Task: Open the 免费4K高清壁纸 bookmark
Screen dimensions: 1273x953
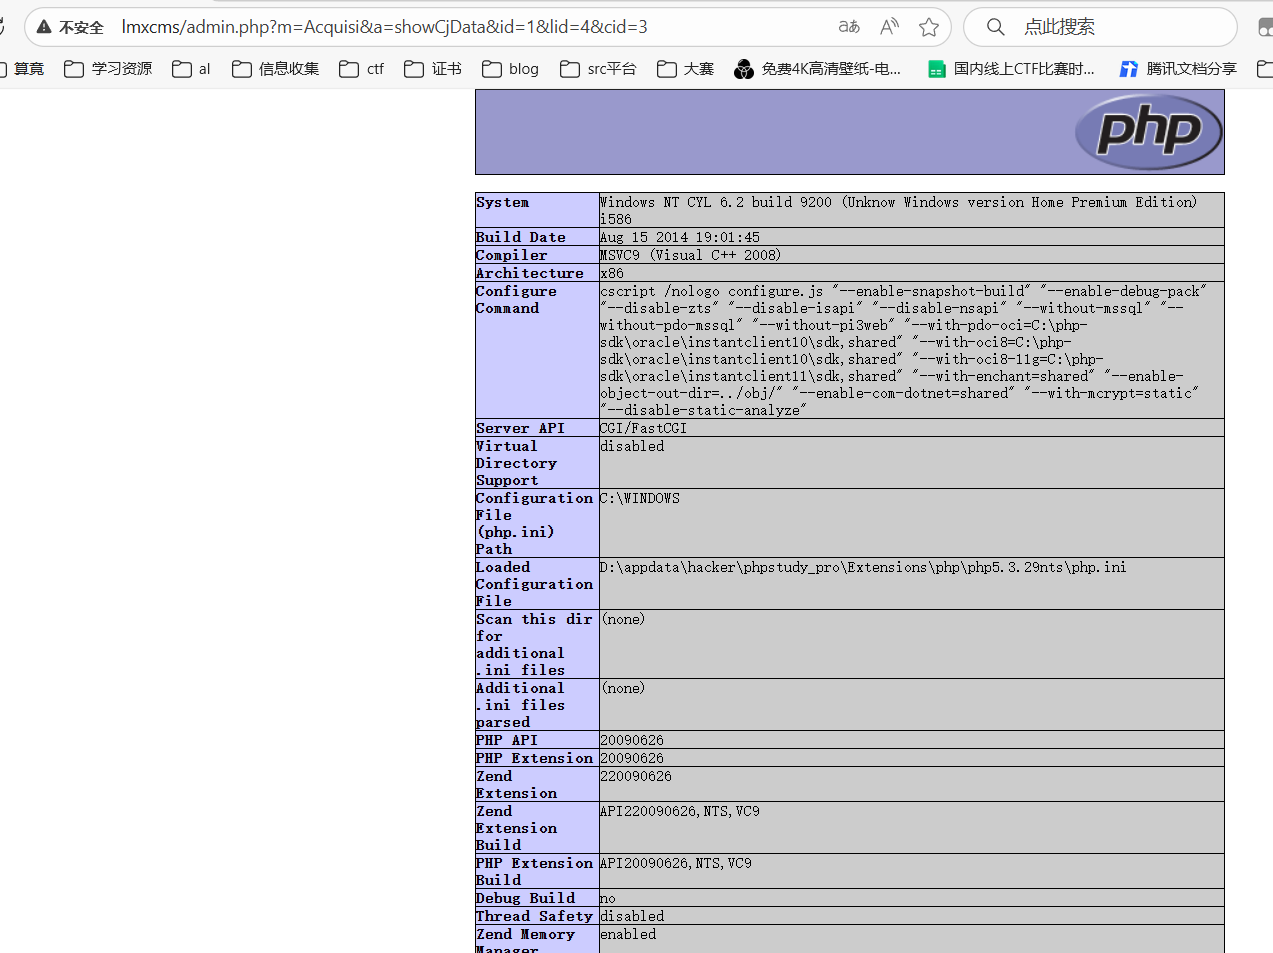Action: [817, 69]
